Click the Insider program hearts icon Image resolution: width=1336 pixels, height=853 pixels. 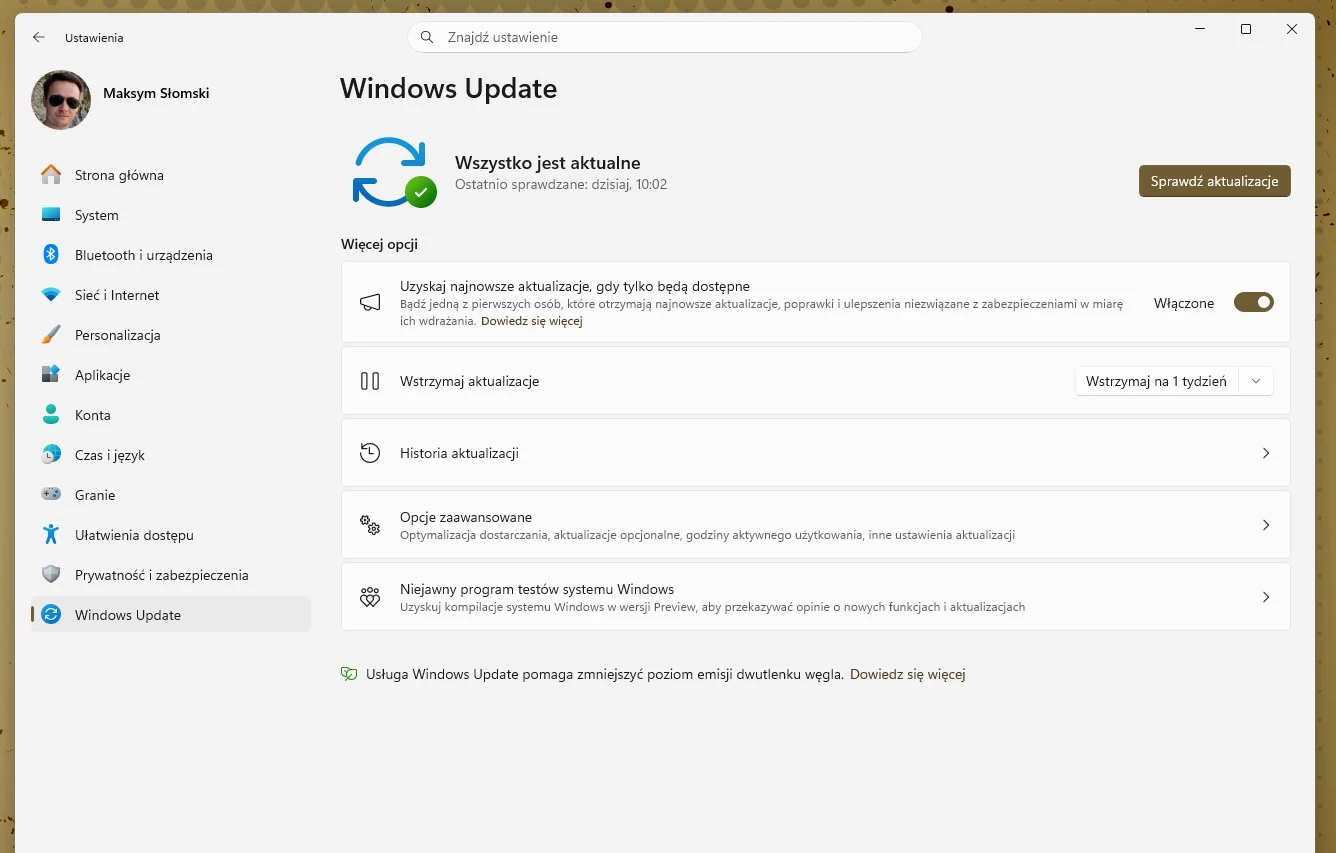(x=370, y=597)
